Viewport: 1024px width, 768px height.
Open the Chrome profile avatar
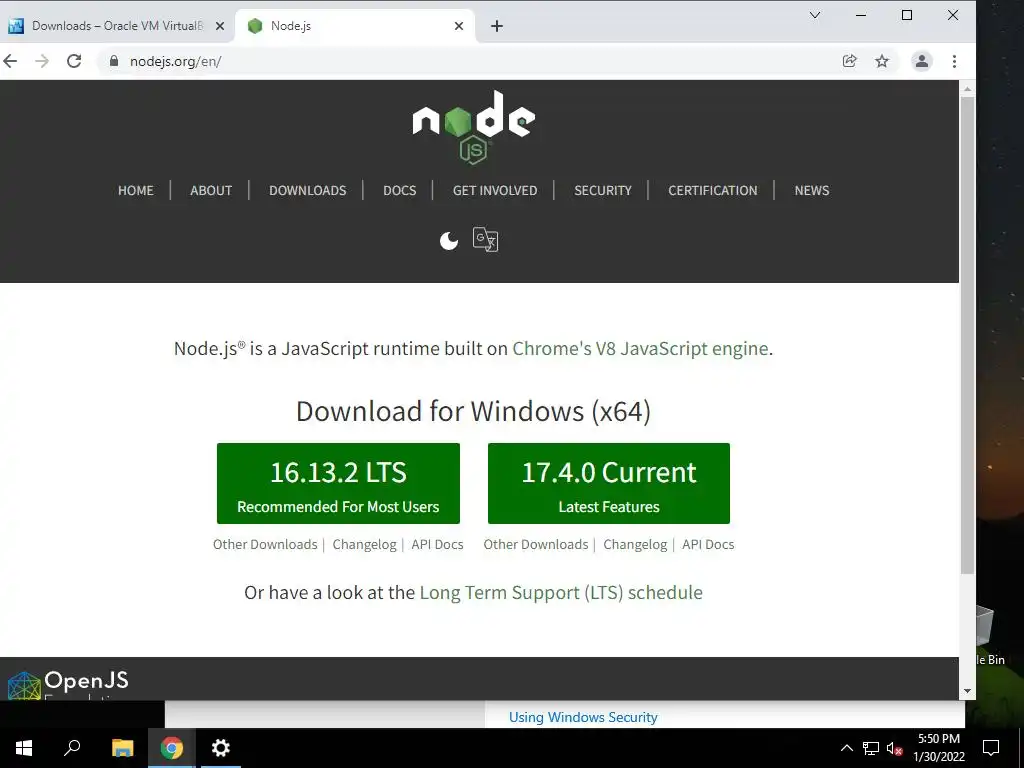(921, 61)
